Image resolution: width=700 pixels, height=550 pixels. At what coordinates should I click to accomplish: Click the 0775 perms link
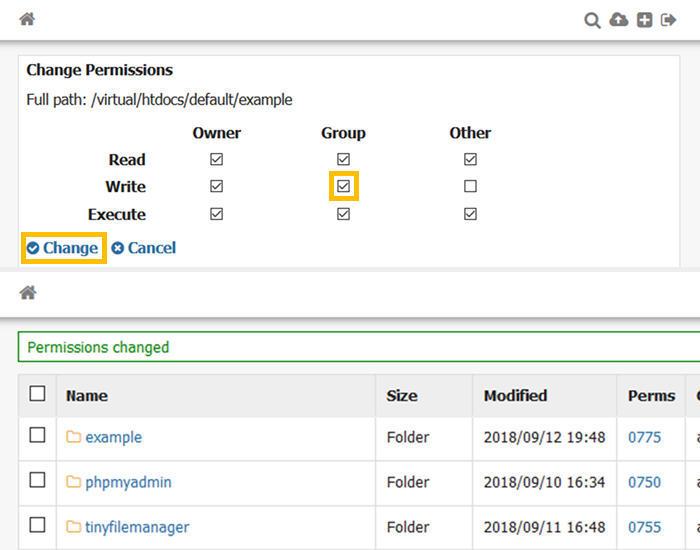coord(644,437)
